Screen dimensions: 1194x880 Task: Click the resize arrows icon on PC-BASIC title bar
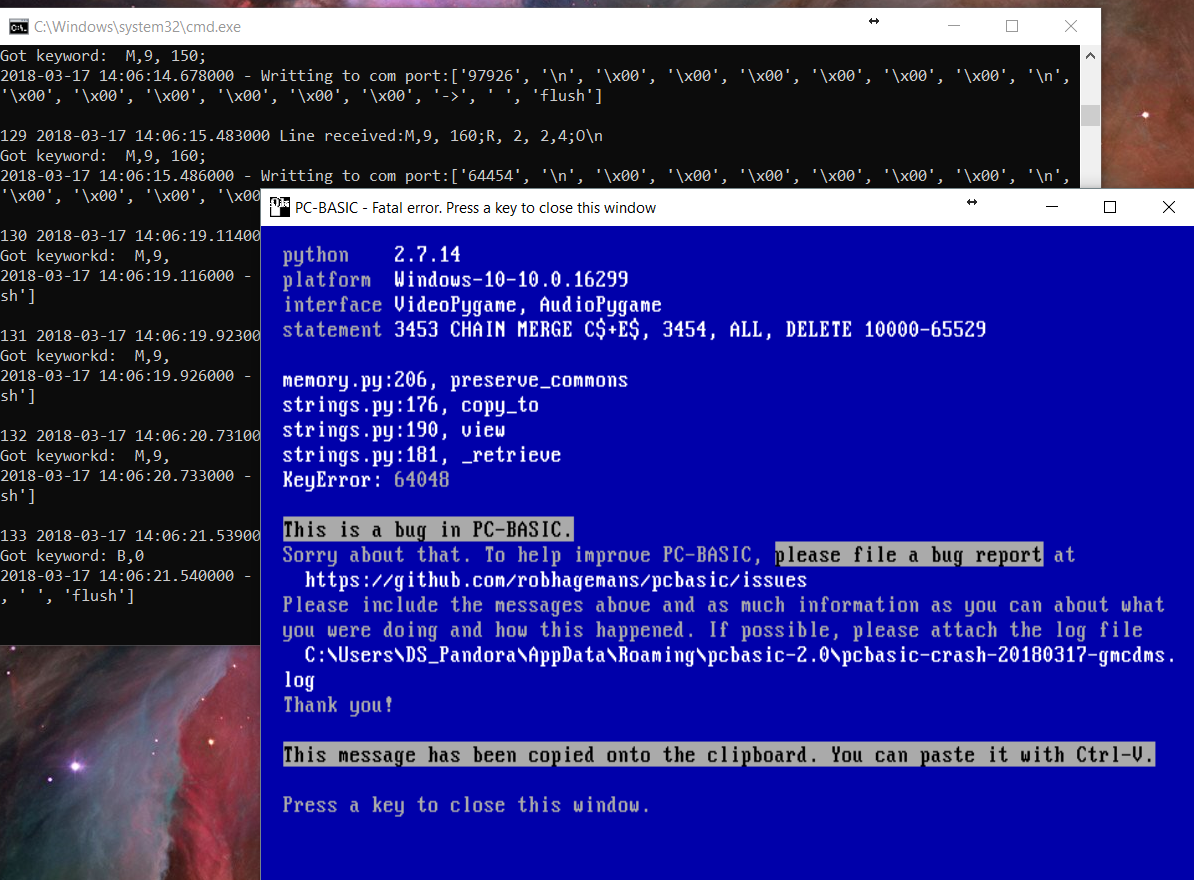971,202
